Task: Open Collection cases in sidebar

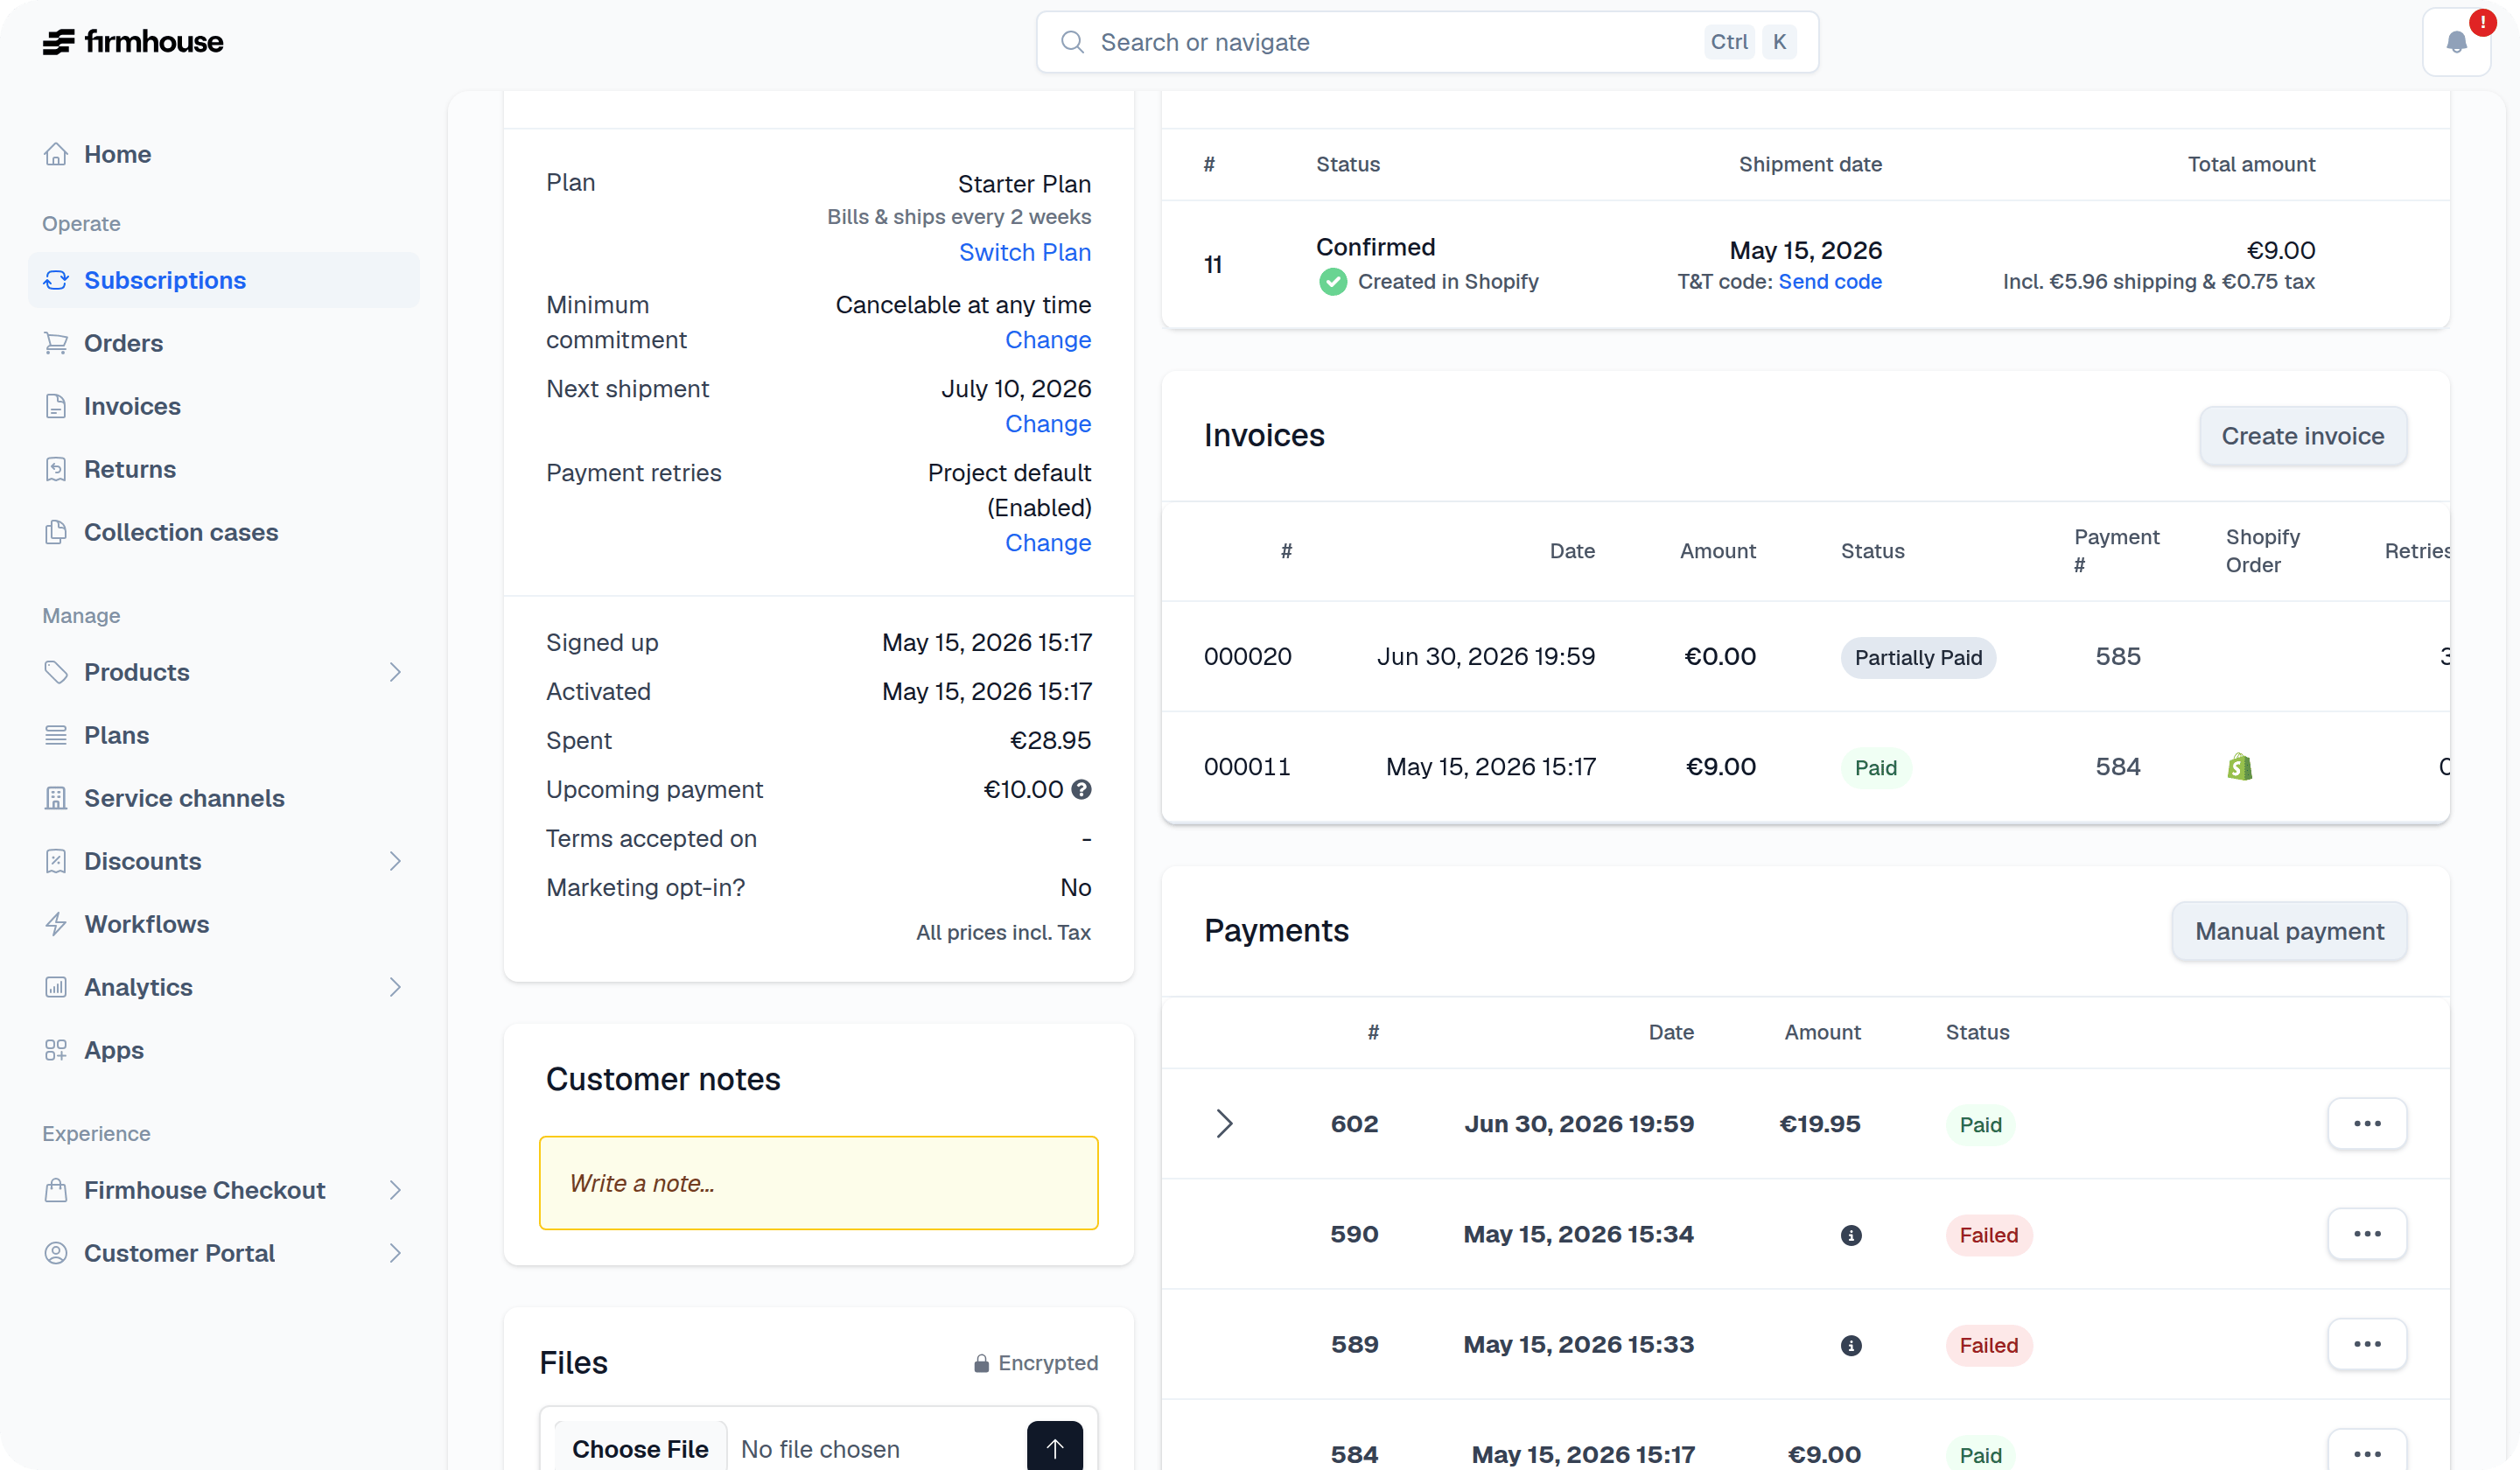Action: pyautogui.click(x=224, y=532)
